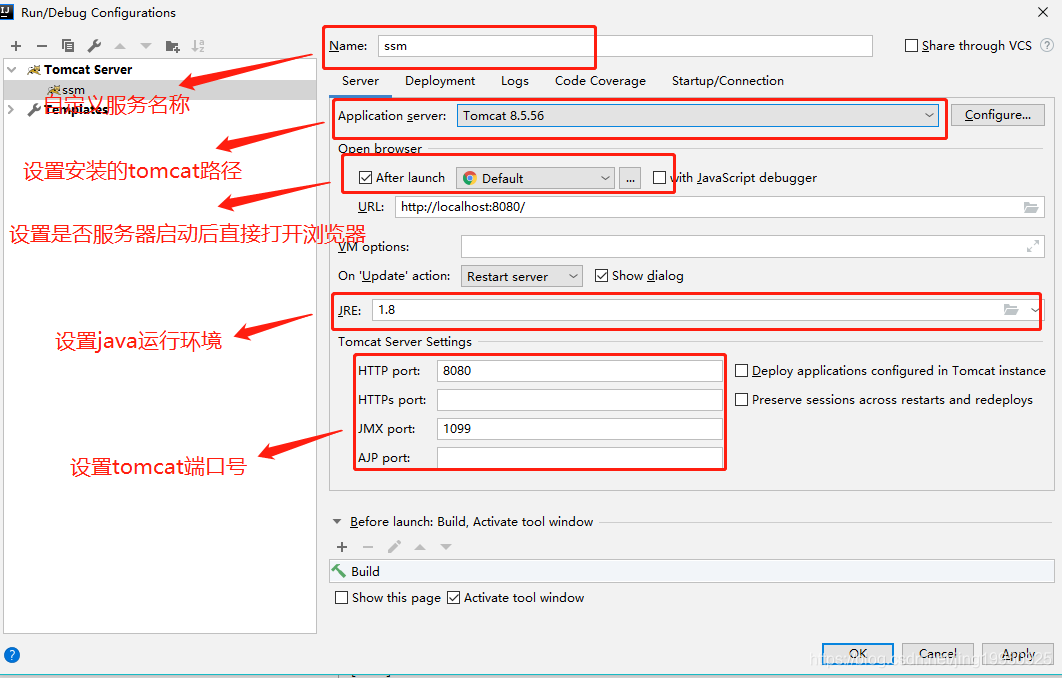Click the HTTPs port field
The width and height of the screenshot is (1062, 678).
580,400
